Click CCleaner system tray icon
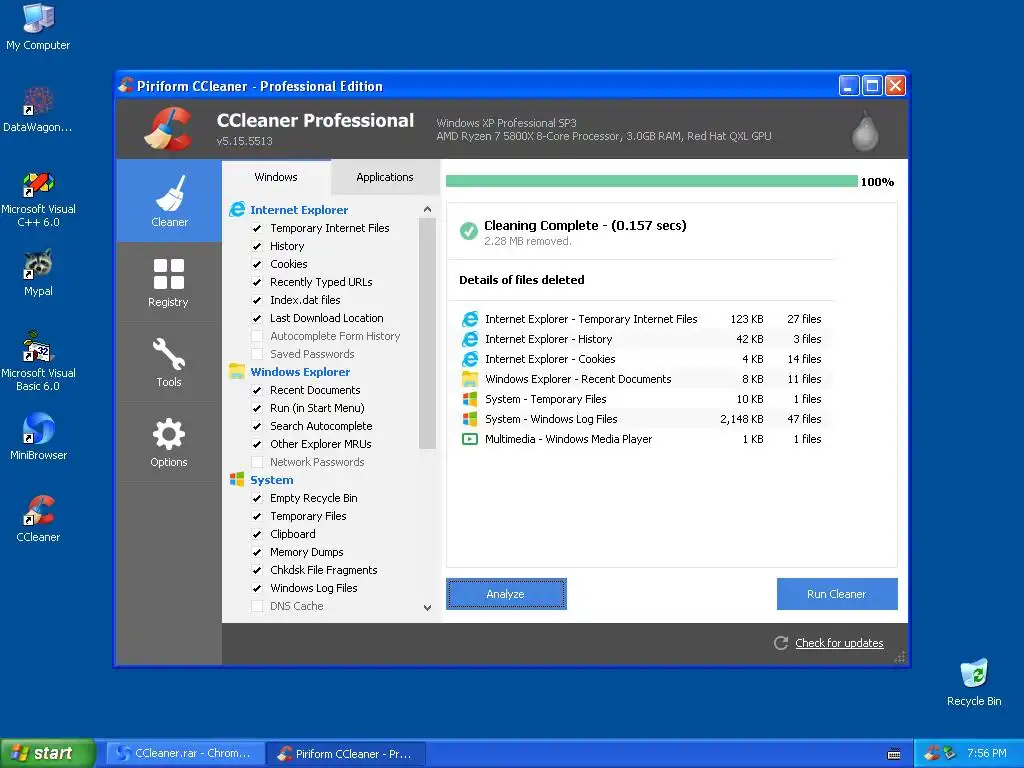 (931, 753)
